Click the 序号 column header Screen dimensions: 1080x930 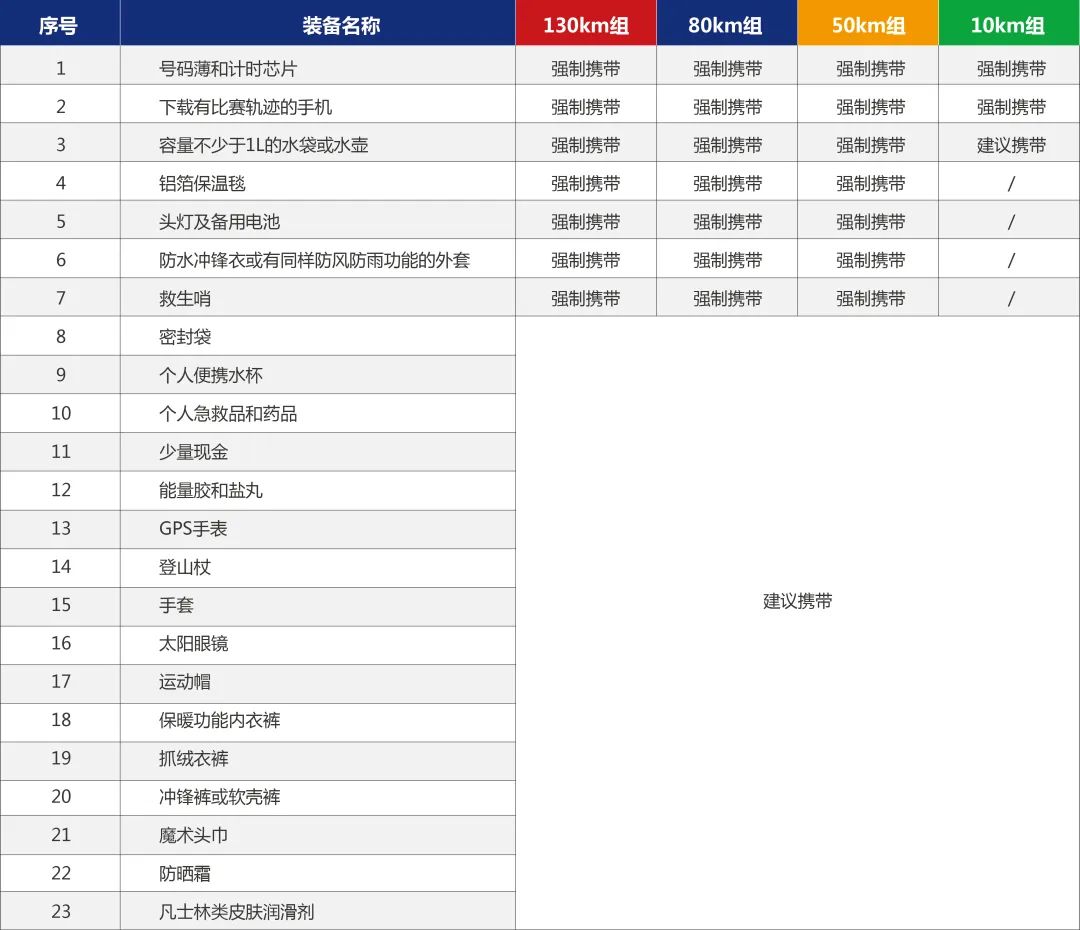pos(59,25)
